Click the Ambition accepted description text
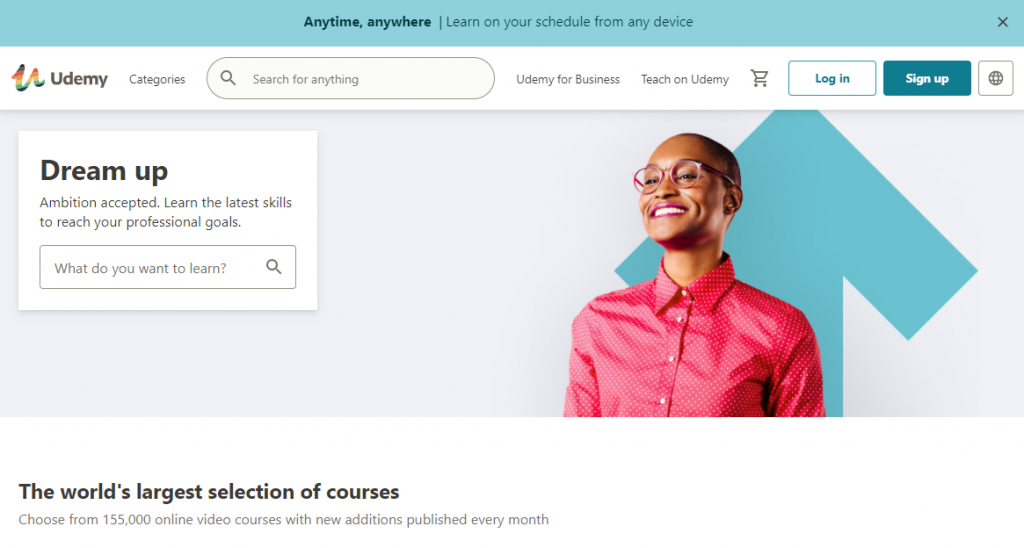 pos(166,212)
